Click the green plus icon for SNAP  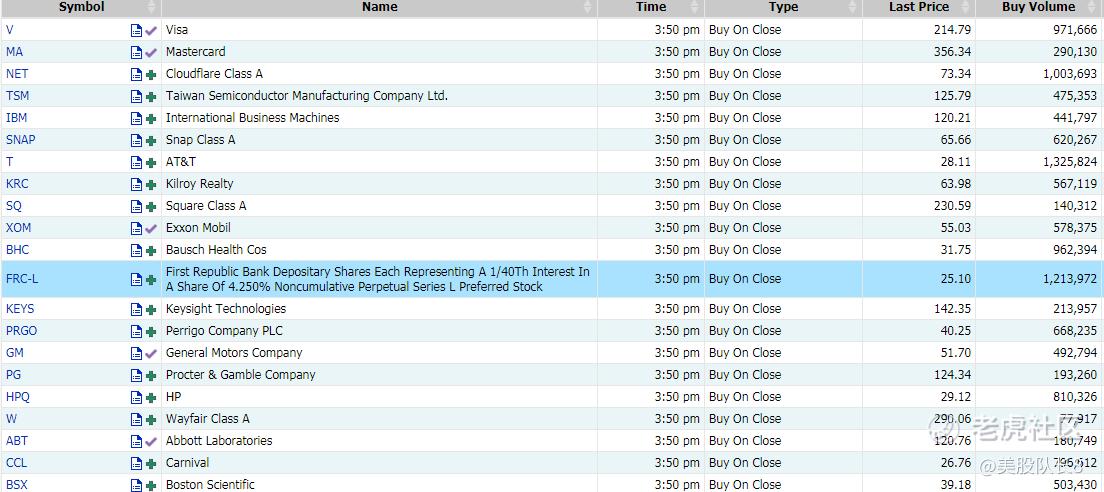point(151,140)
